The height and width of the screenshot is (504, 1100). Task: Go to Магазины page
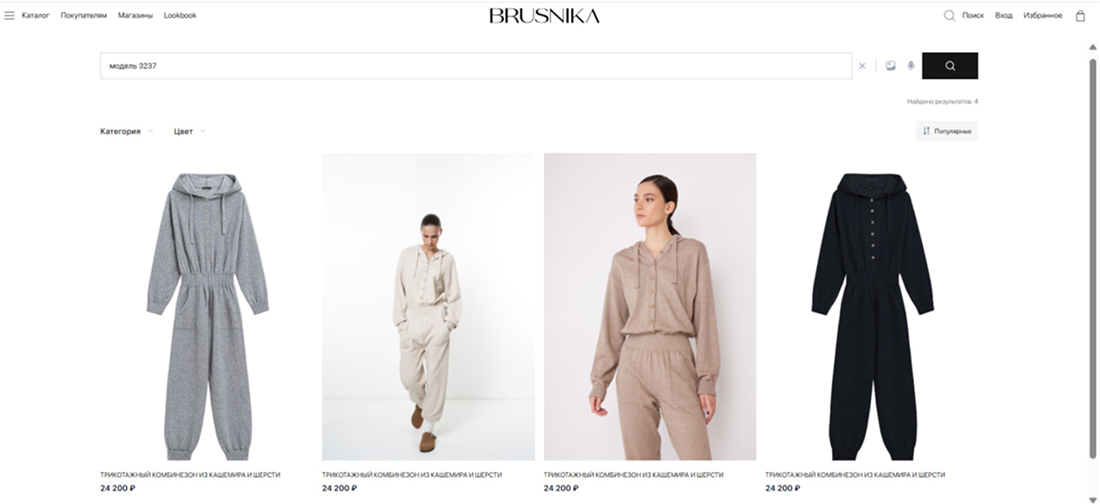tap(135, 15)
